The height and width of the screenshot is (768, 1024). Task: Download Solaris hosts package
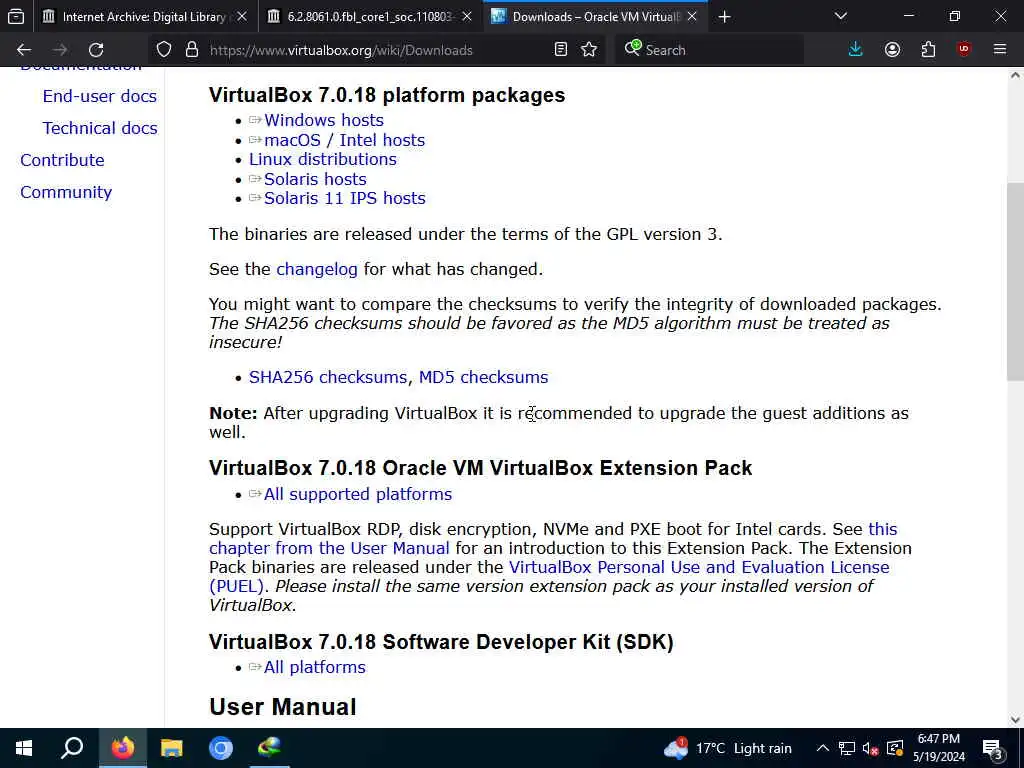(x=315, y=179)
